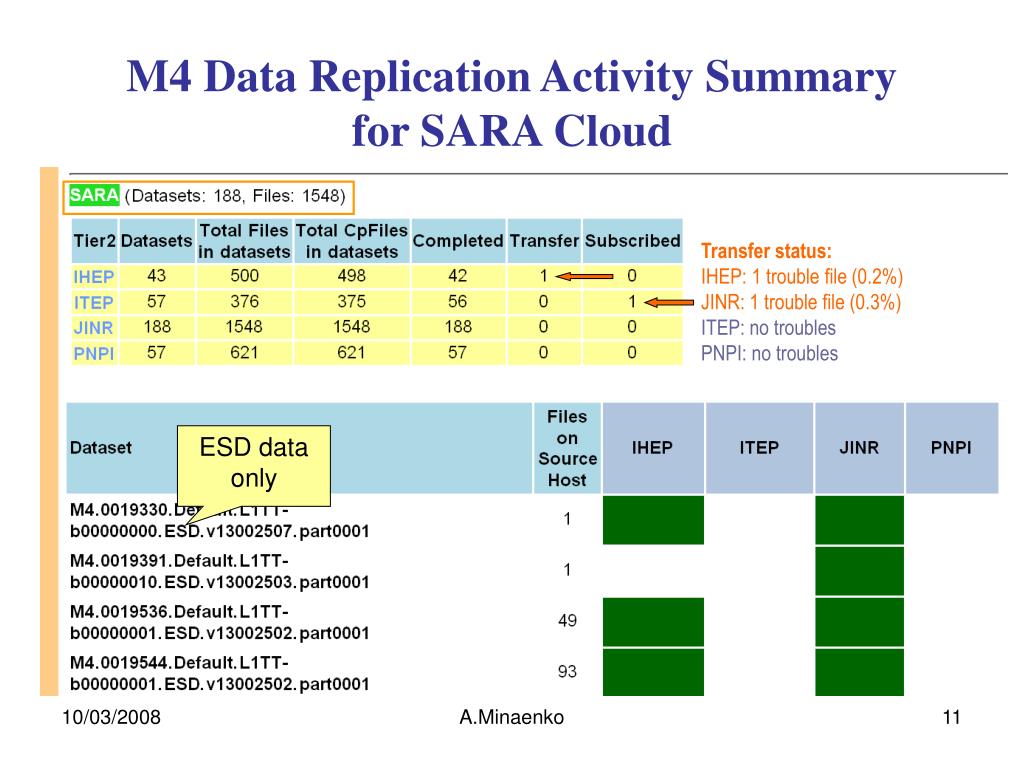Select the Subscribed column header
1024x768 pixels.
[x=632, y=241]
